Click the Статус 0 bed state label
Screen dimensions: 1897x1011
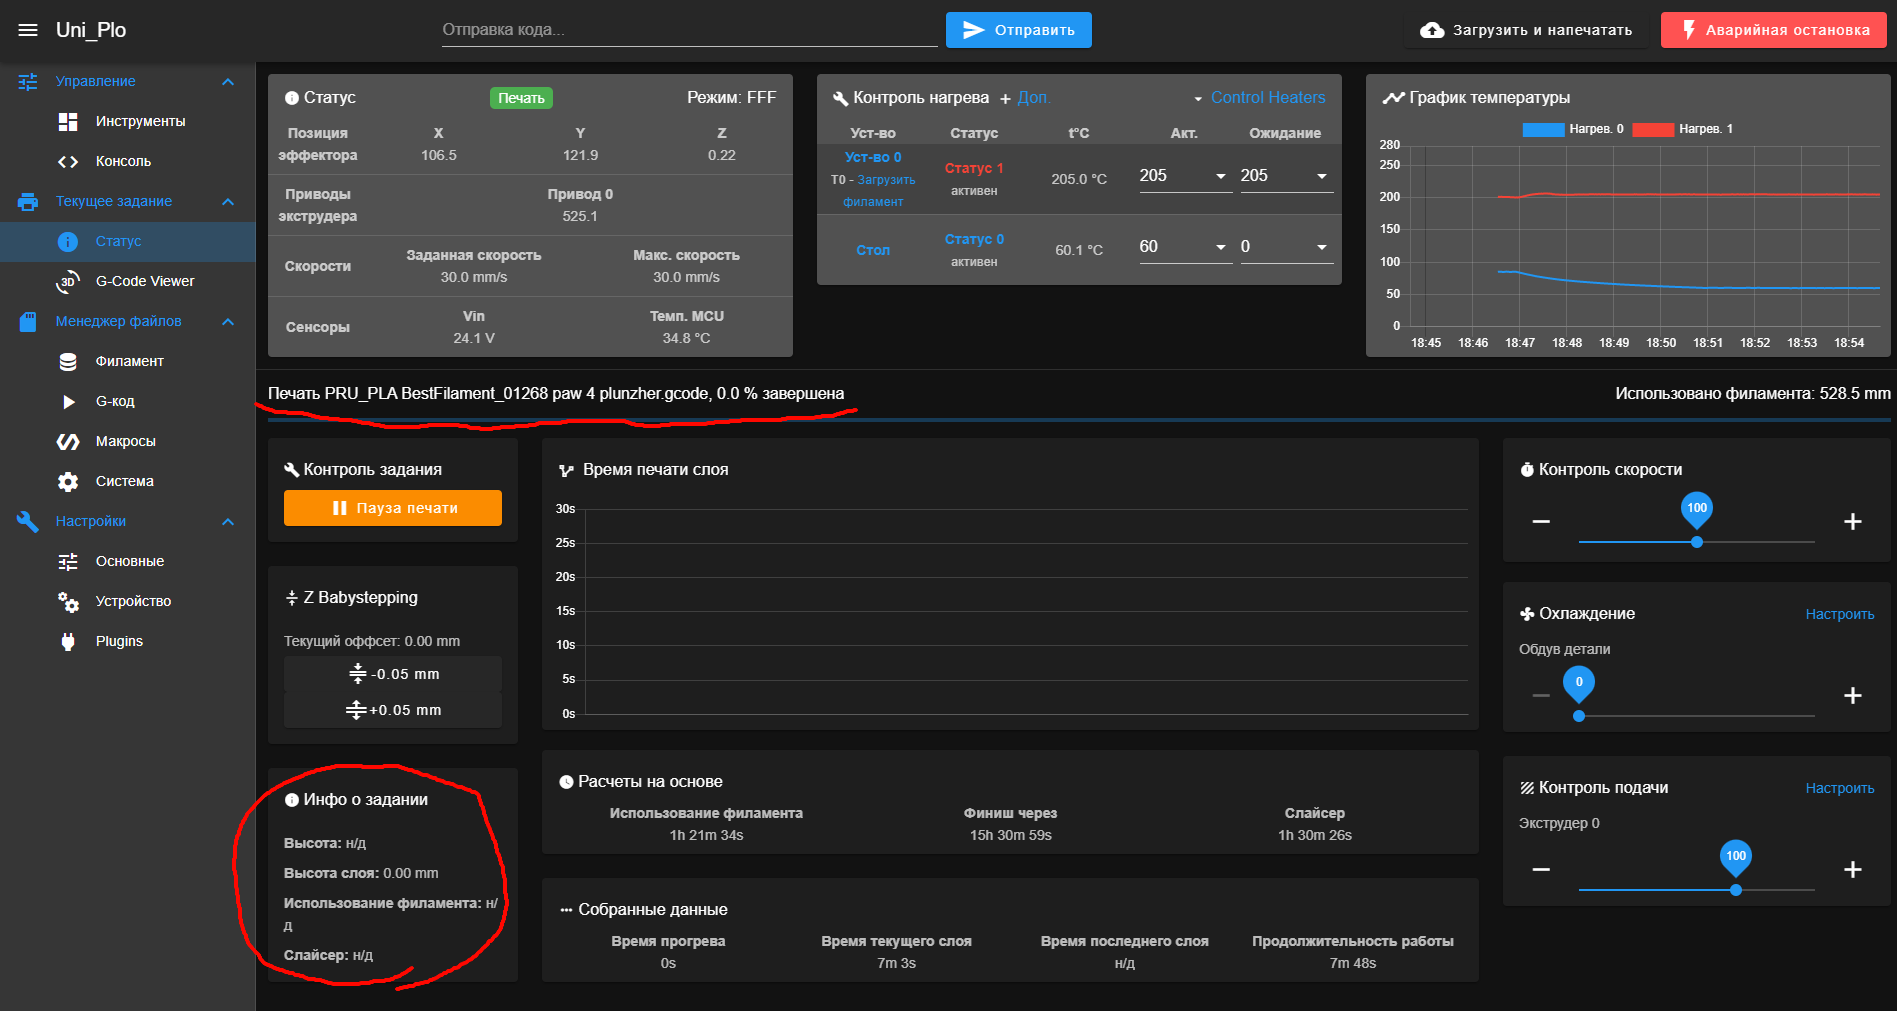[974, 239]
